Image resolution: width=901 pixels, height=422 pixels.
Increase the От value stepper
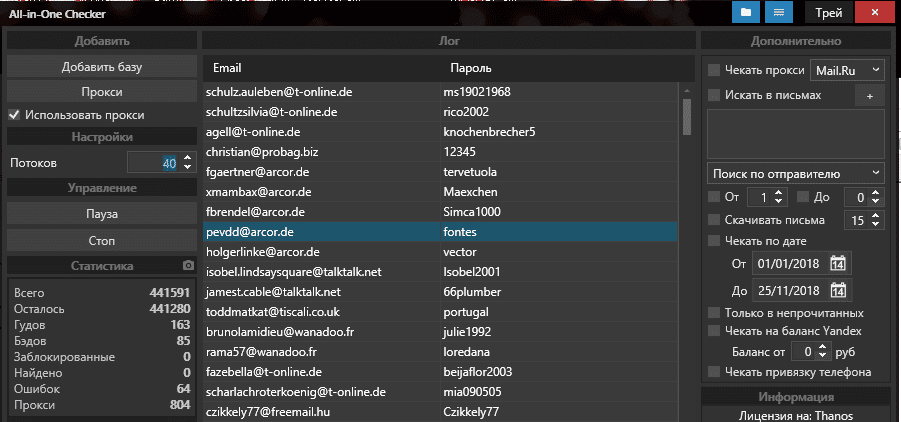pos(778,194)
